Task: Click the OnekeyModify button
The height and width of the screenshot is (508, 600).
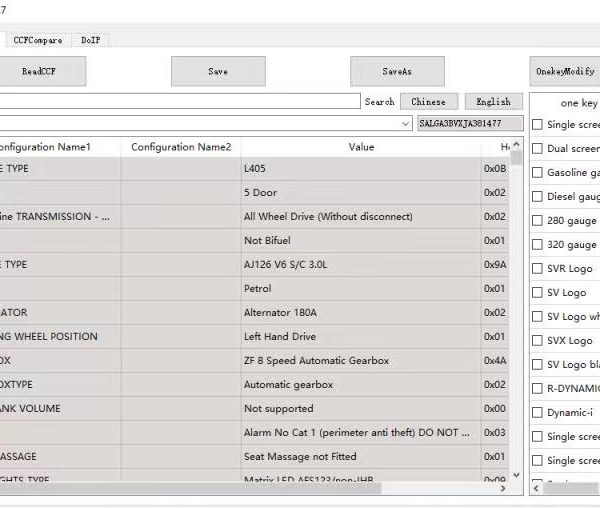Action: pyautogui.click(x=565, y=71)
